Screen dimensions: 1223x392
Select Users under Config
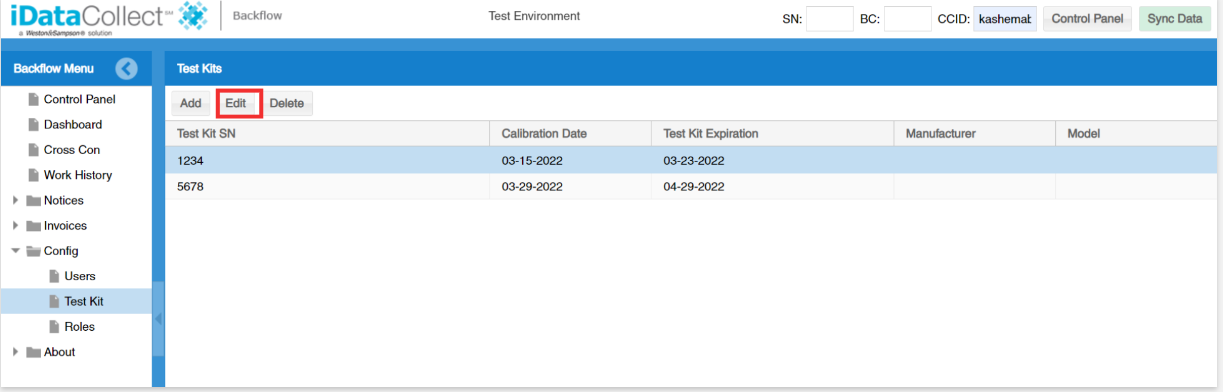coord(80,276)
